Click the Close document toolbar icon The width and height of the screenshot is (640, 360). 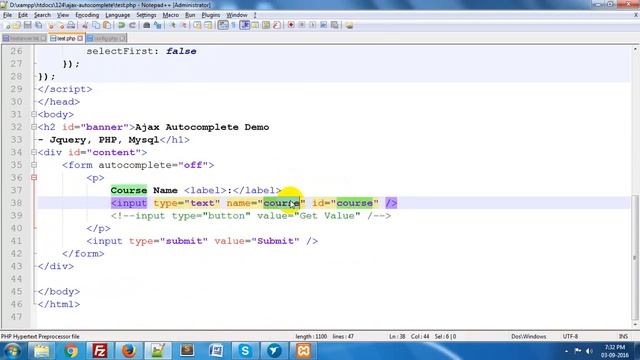(x=51, y=25)
